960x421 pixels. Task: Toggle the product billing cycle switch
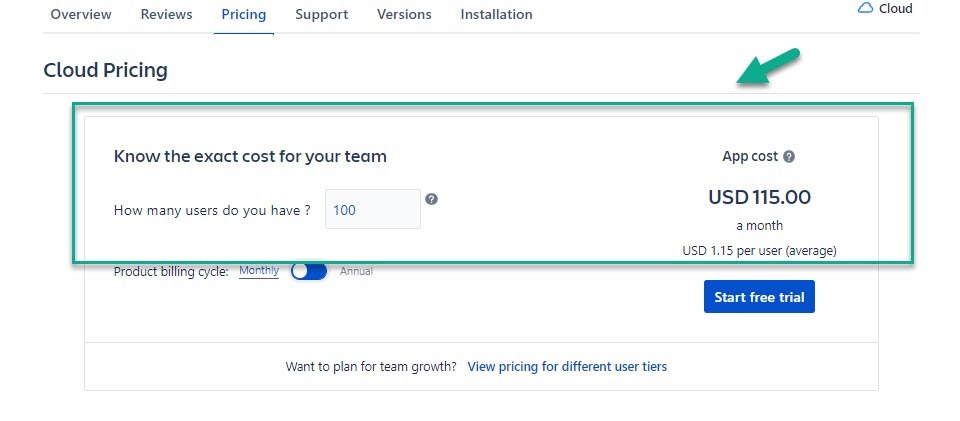pyautogui.click(x=309, y=271)
